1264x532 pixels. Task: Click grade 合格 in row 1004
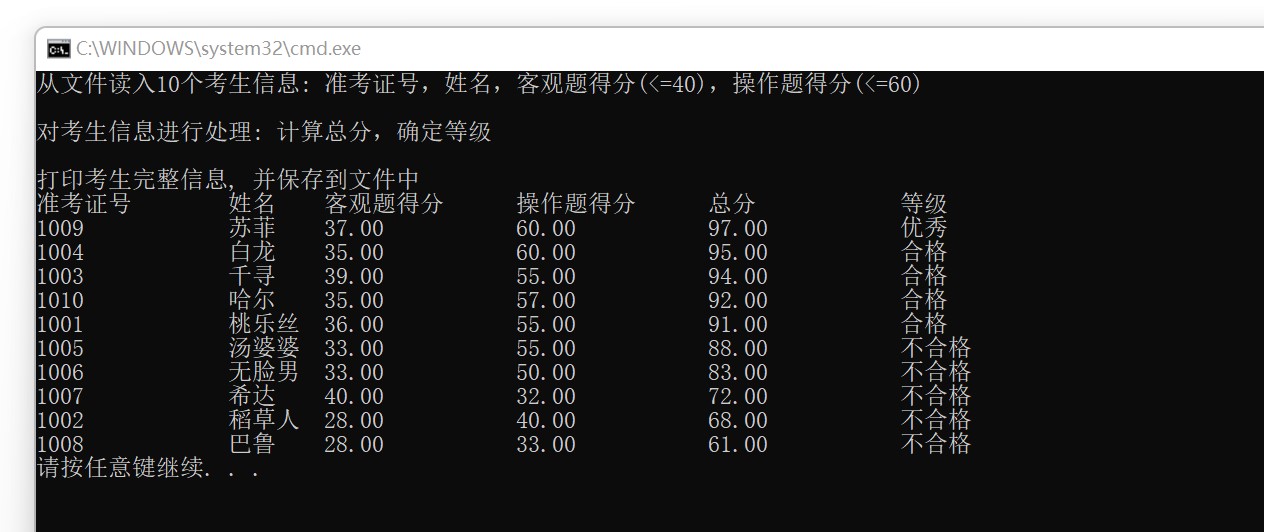[x=924, y=252]
